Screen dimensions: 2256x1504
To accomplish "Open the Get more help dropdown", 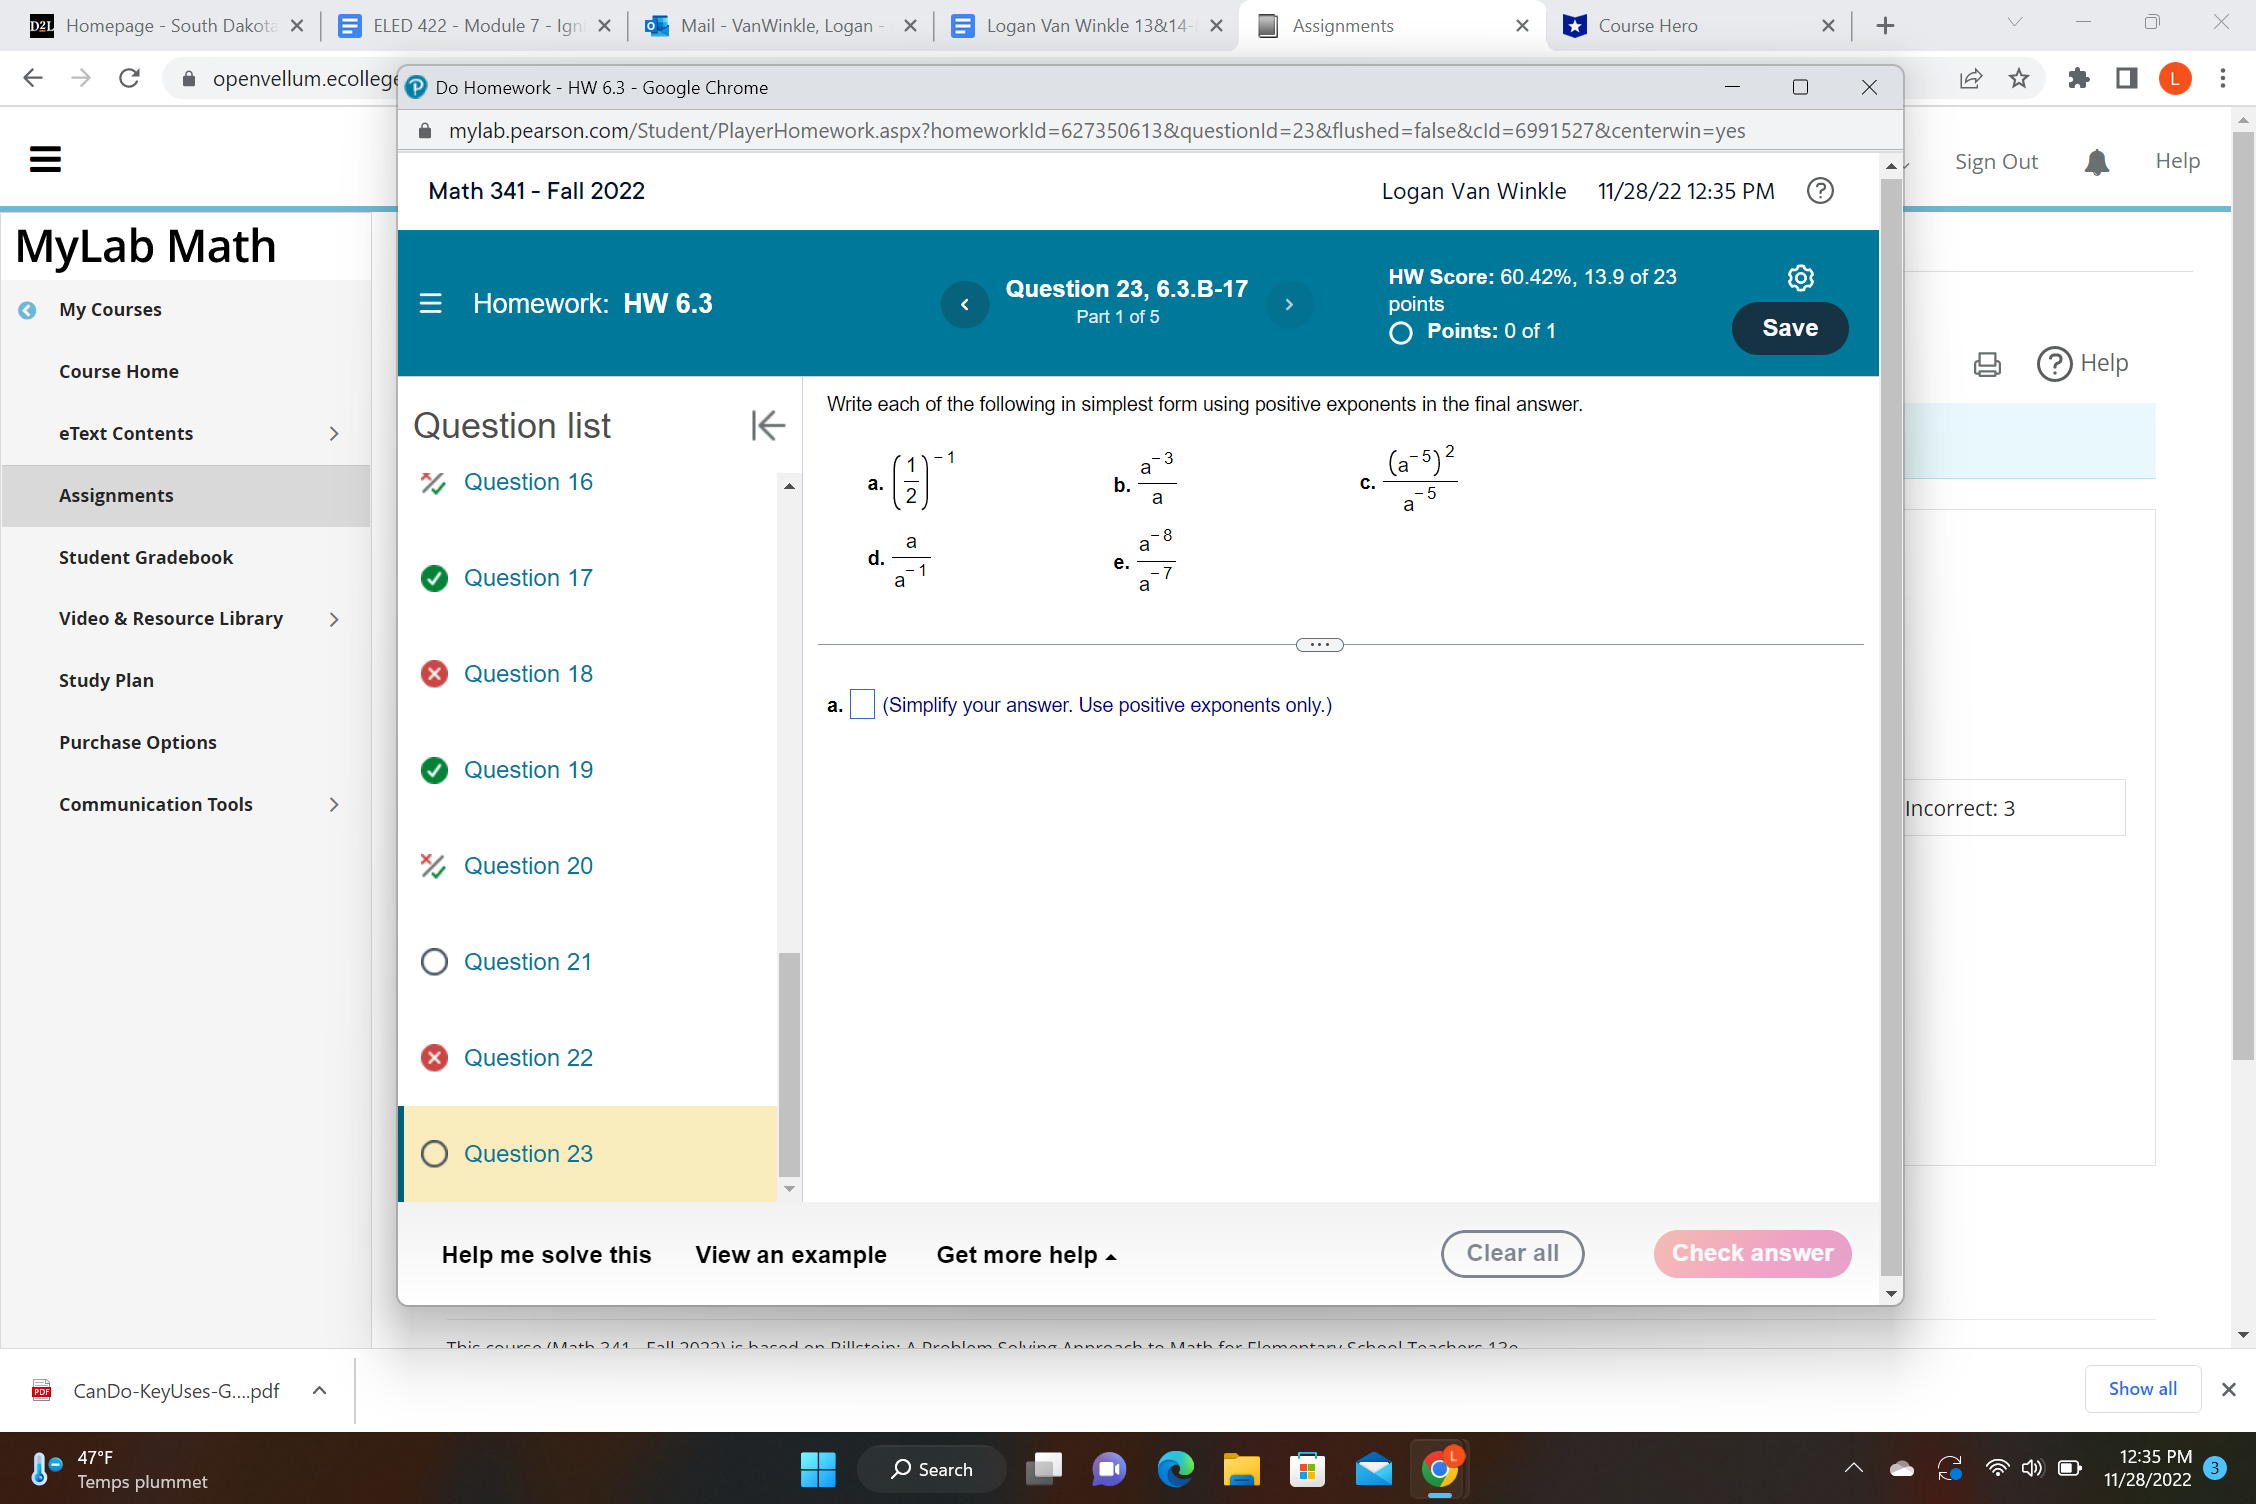I will click(x=1026, y=1254).
